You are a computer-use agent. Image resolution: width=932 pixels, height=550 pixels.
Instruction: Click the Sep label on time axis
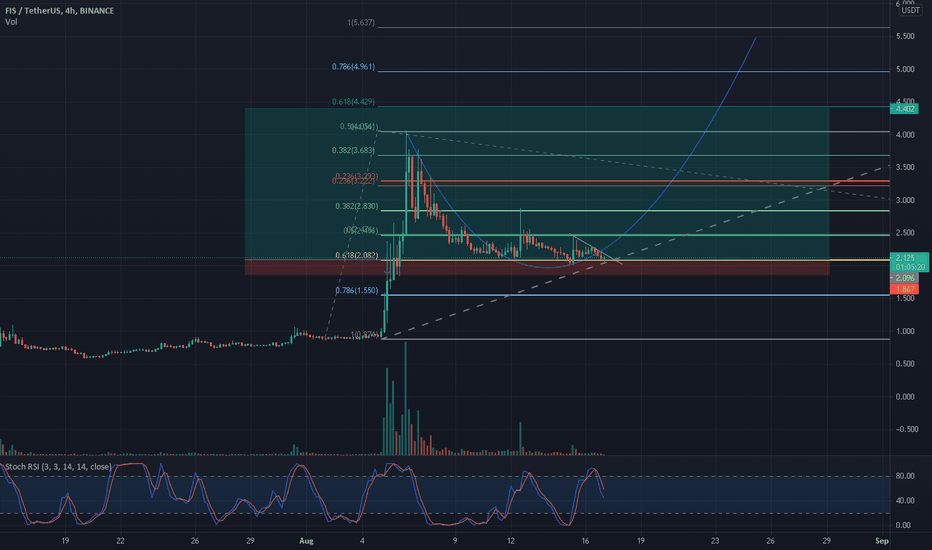[x=882, y=541]
